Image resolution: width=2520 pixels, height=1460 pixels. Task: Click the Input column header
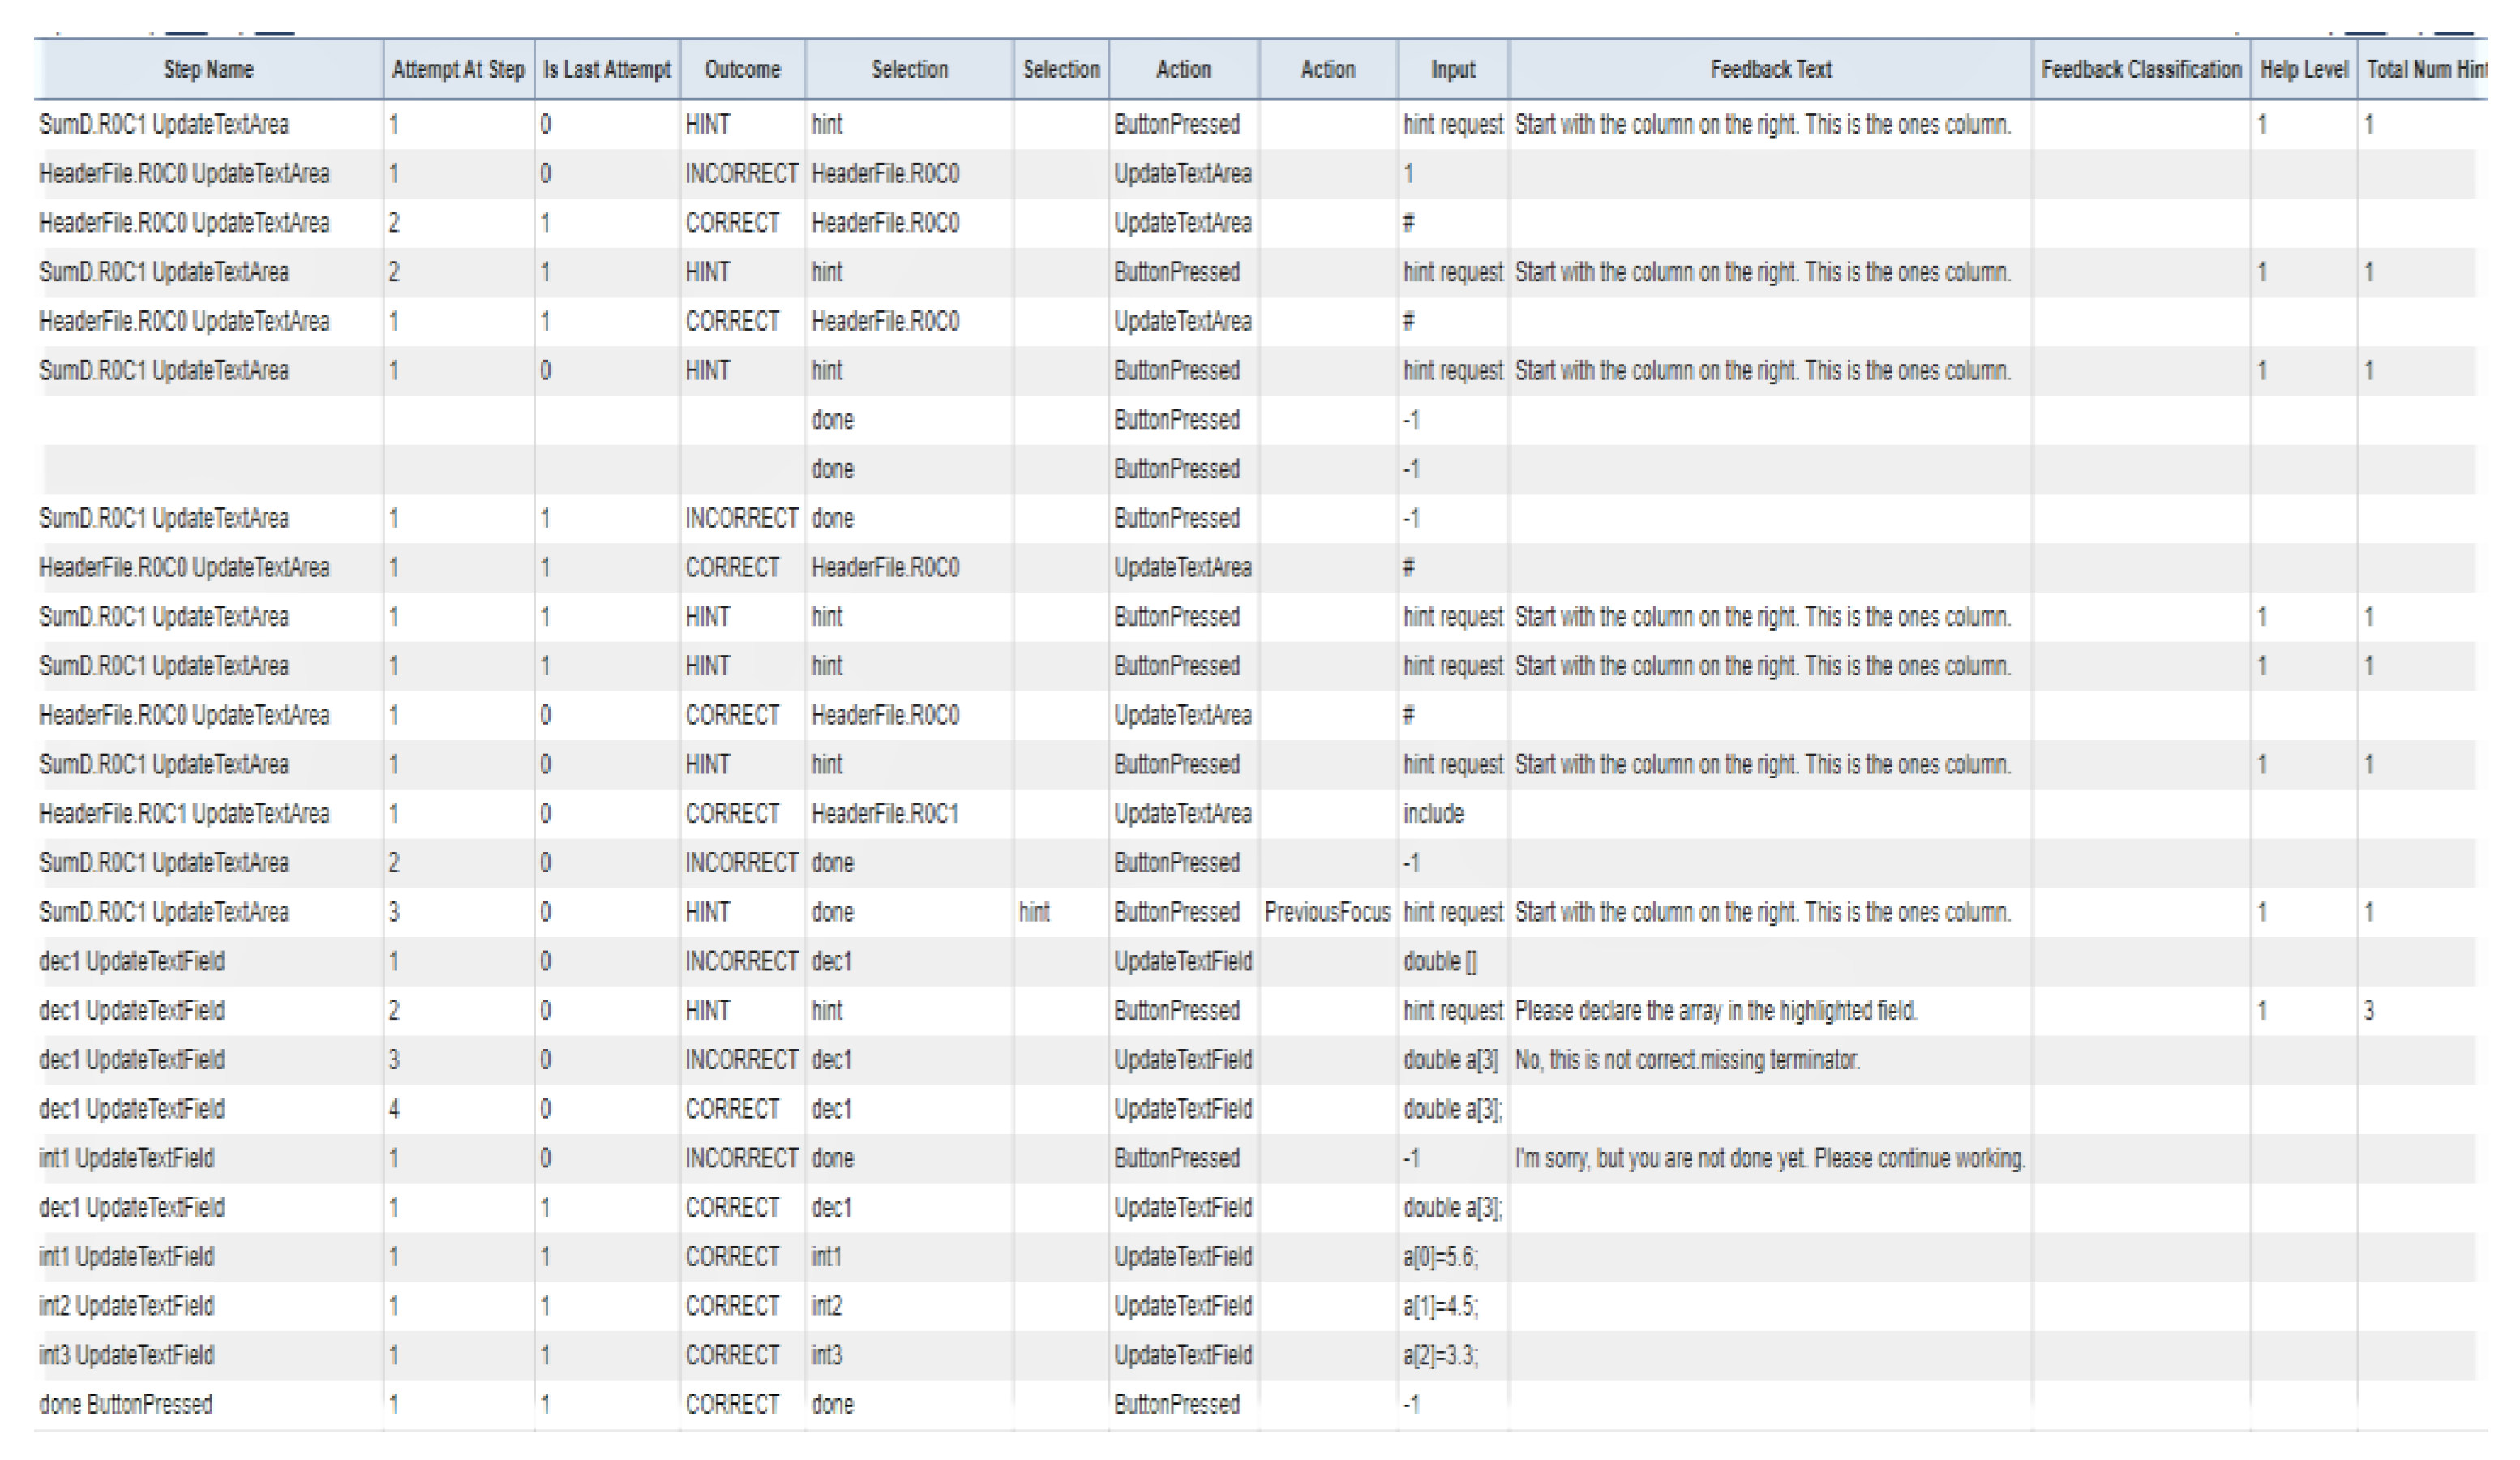[x=1452, y=69]
